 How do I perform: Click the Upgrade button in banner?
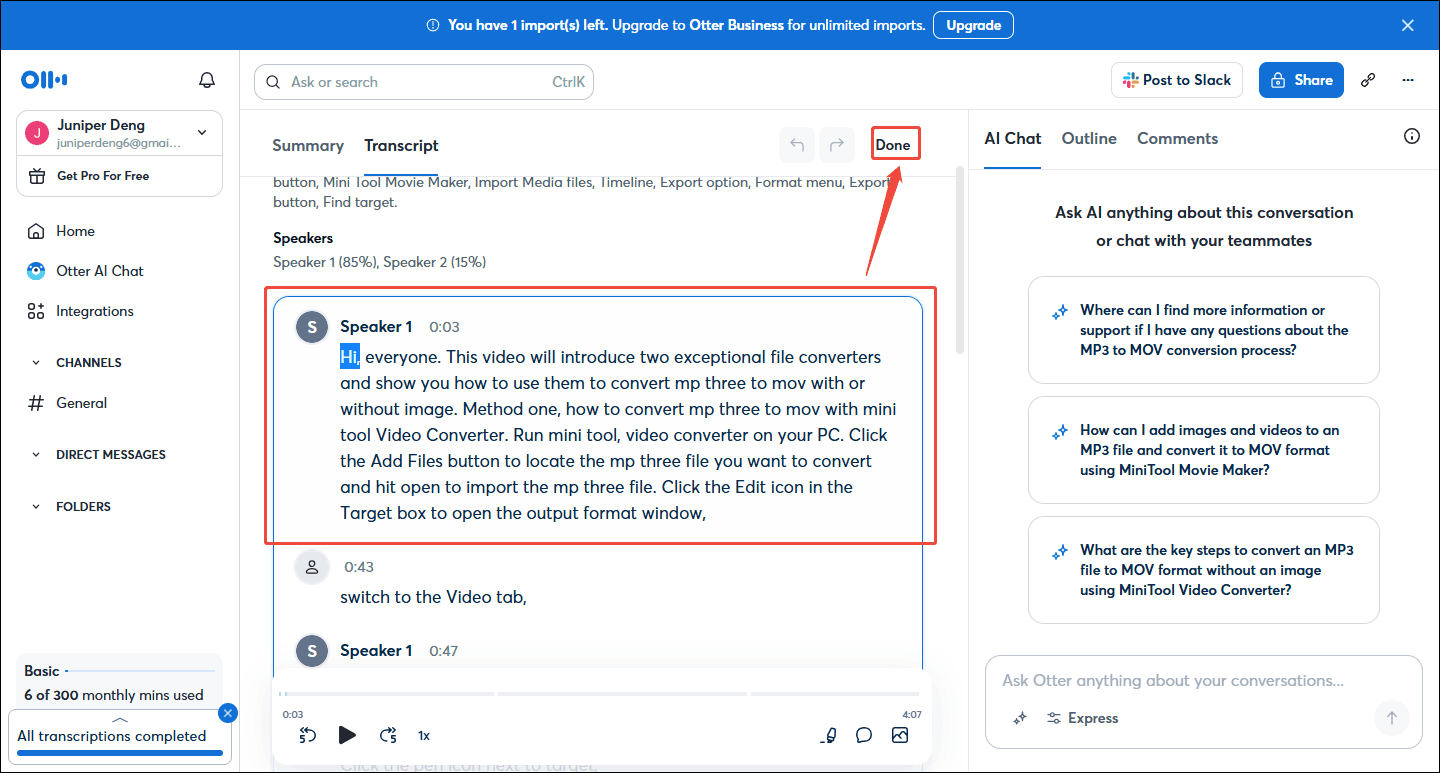tap(972, 25)
